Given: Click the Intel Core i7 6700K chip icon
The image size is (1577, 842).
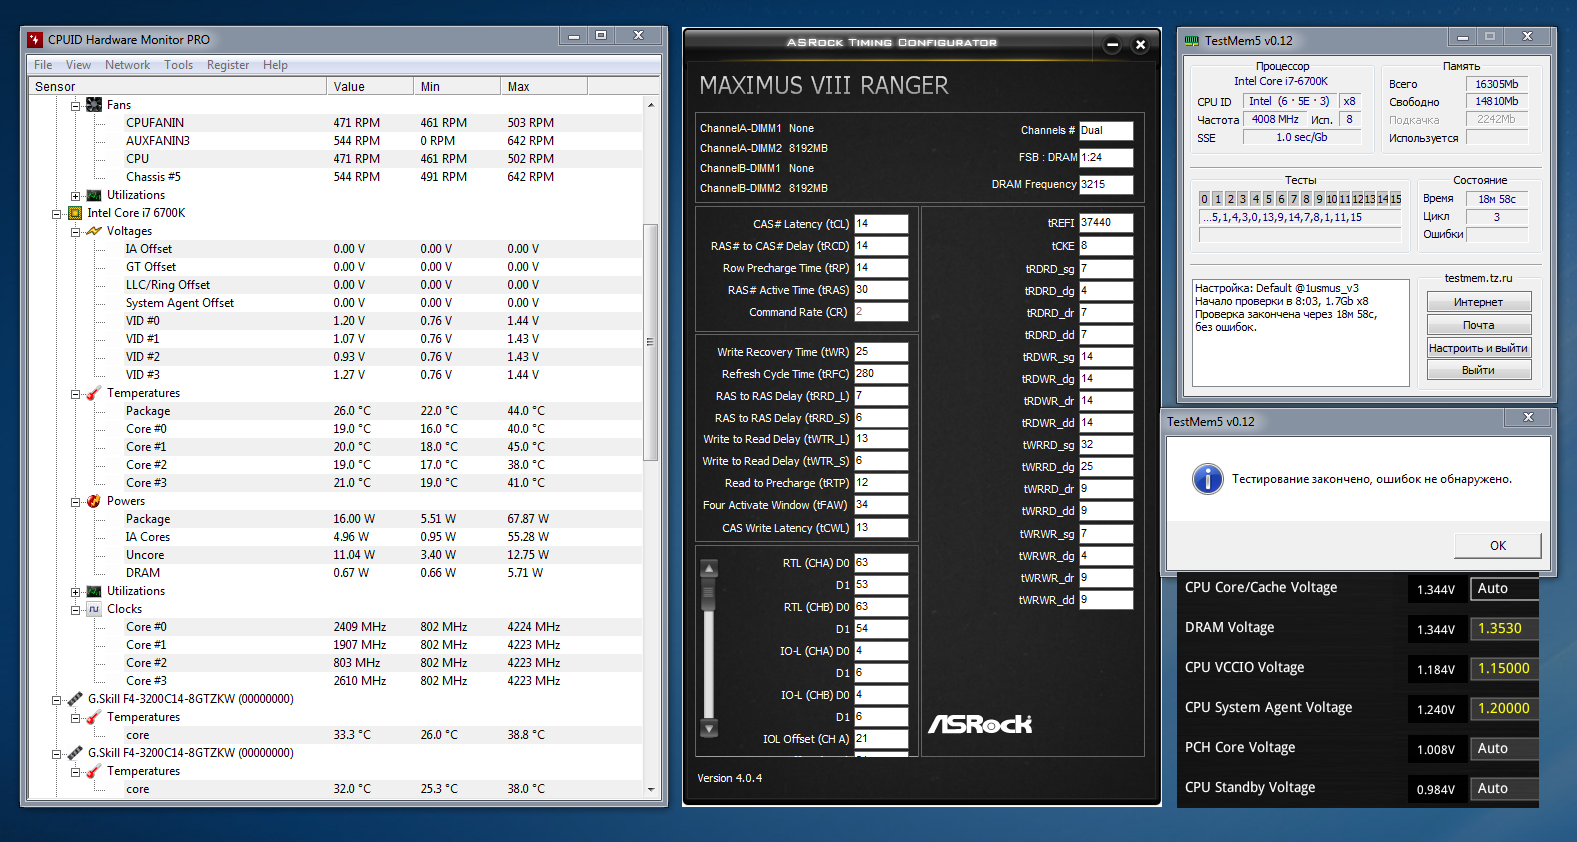Looking at the screenshot, I should pyautogui.click(x=75, y=213).
